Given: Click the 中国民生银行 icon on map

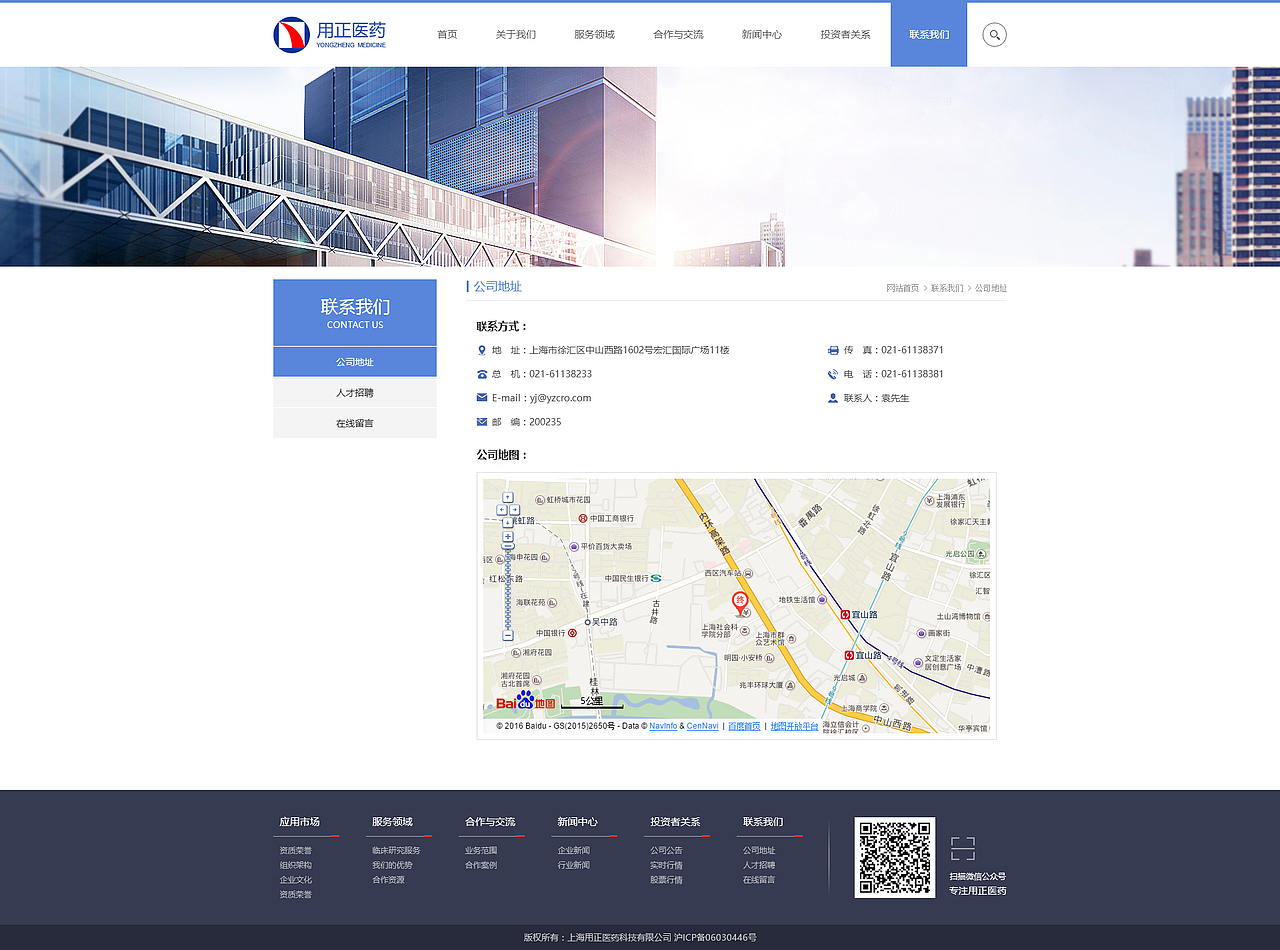Looking at the screenshot, I should (x=656, y=578).
